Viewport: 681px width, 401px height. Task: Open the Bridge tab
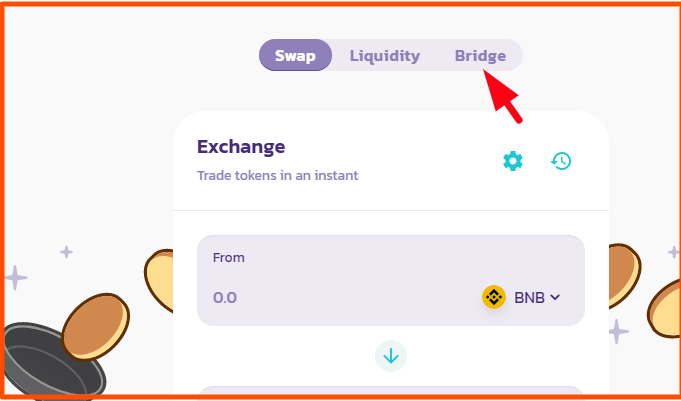coord(480,56)
